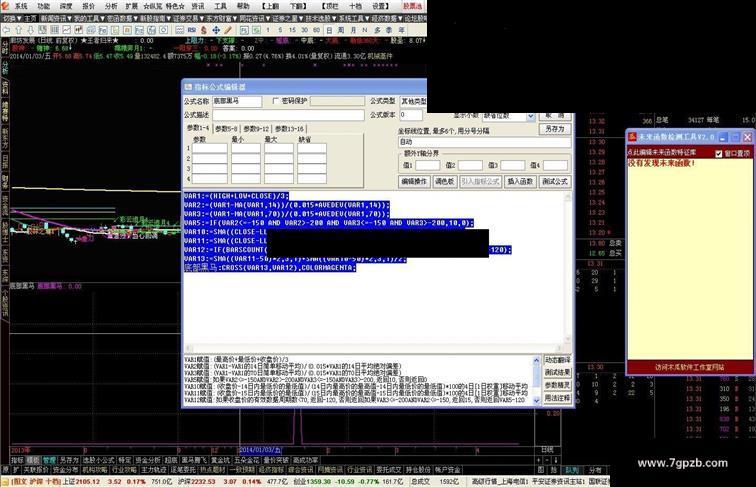Click the 公式名称 input field
Viewport: 756px width, 487px height.
pos(237,101)
